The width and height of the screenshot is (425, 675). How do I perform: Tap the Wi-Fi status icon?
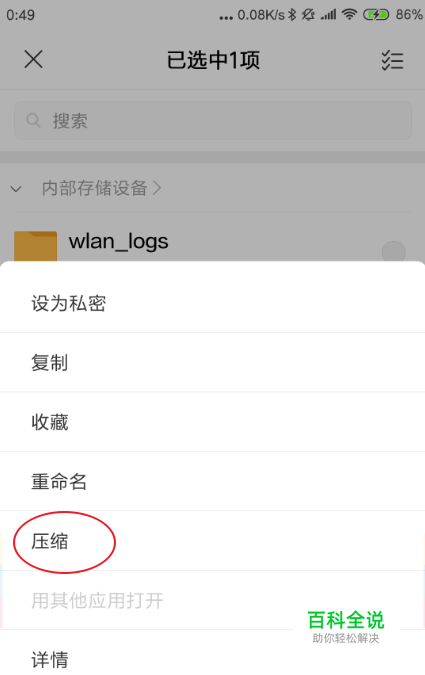tap(349, 15)
